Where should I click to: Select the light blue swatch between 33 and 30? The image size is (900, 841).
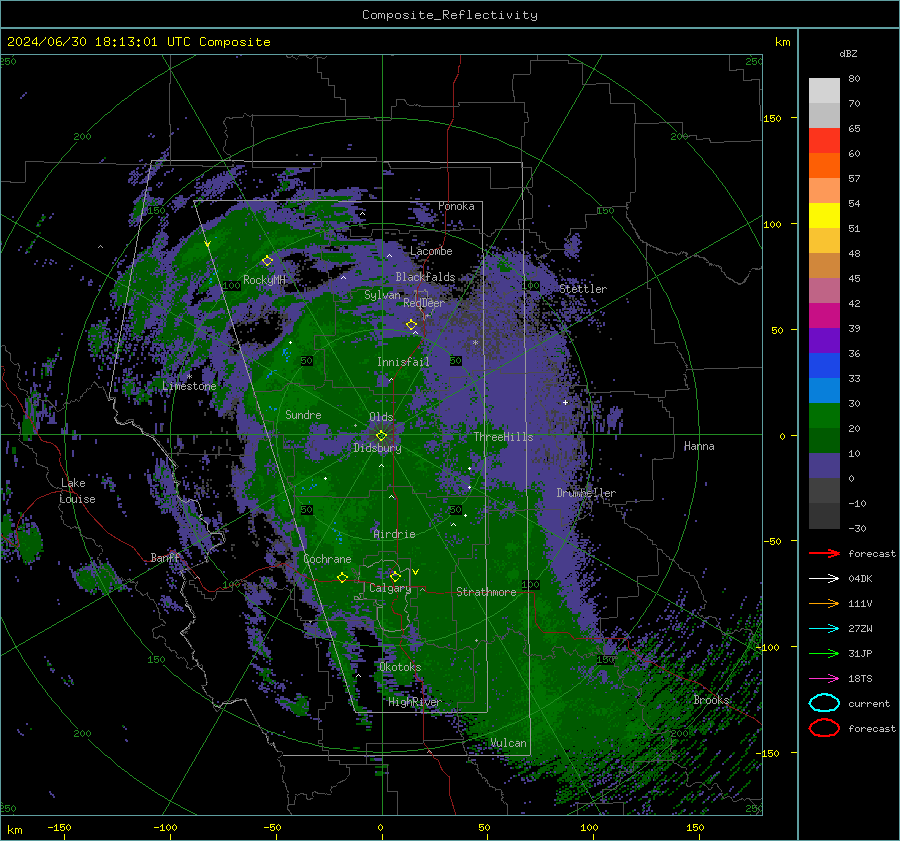(824, 391)
